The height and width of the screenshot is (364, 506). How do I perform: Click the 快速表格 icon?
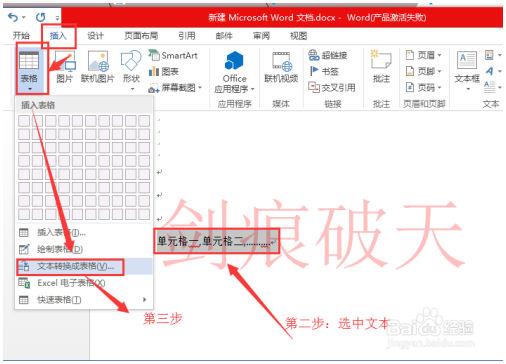click(24, 299)
